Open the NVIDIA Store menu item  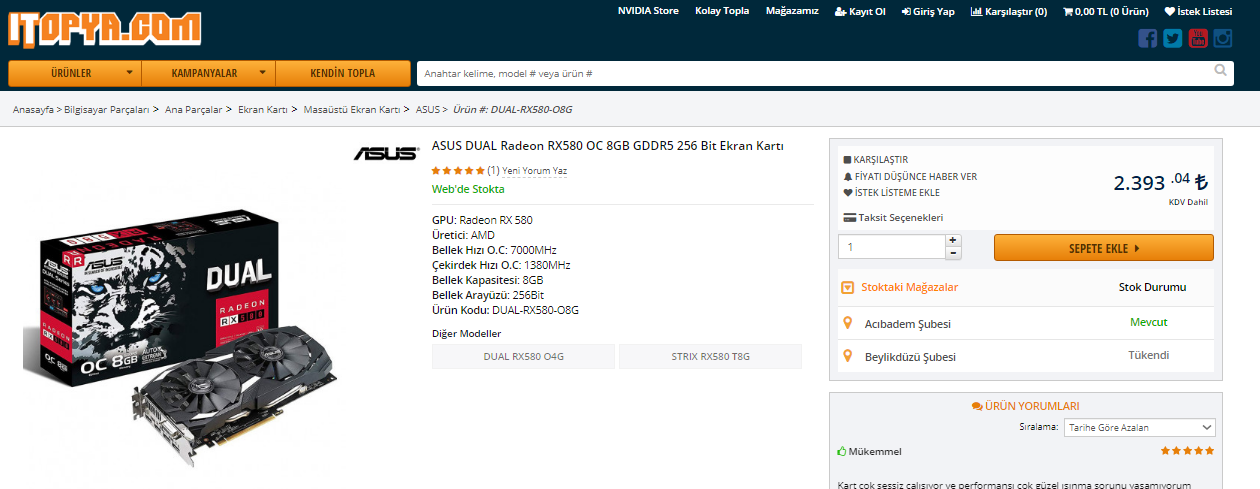648,11
